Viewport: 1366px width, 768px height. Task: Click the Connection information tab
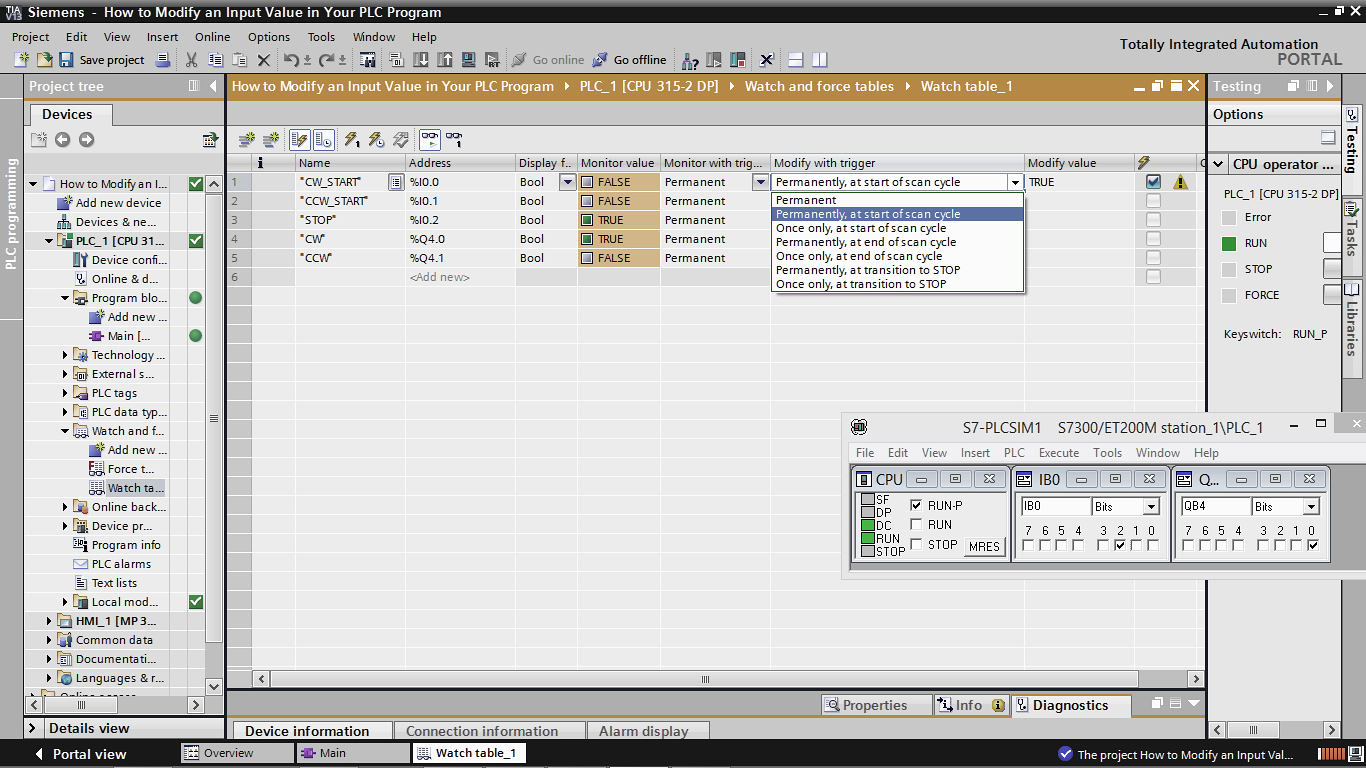482,731
